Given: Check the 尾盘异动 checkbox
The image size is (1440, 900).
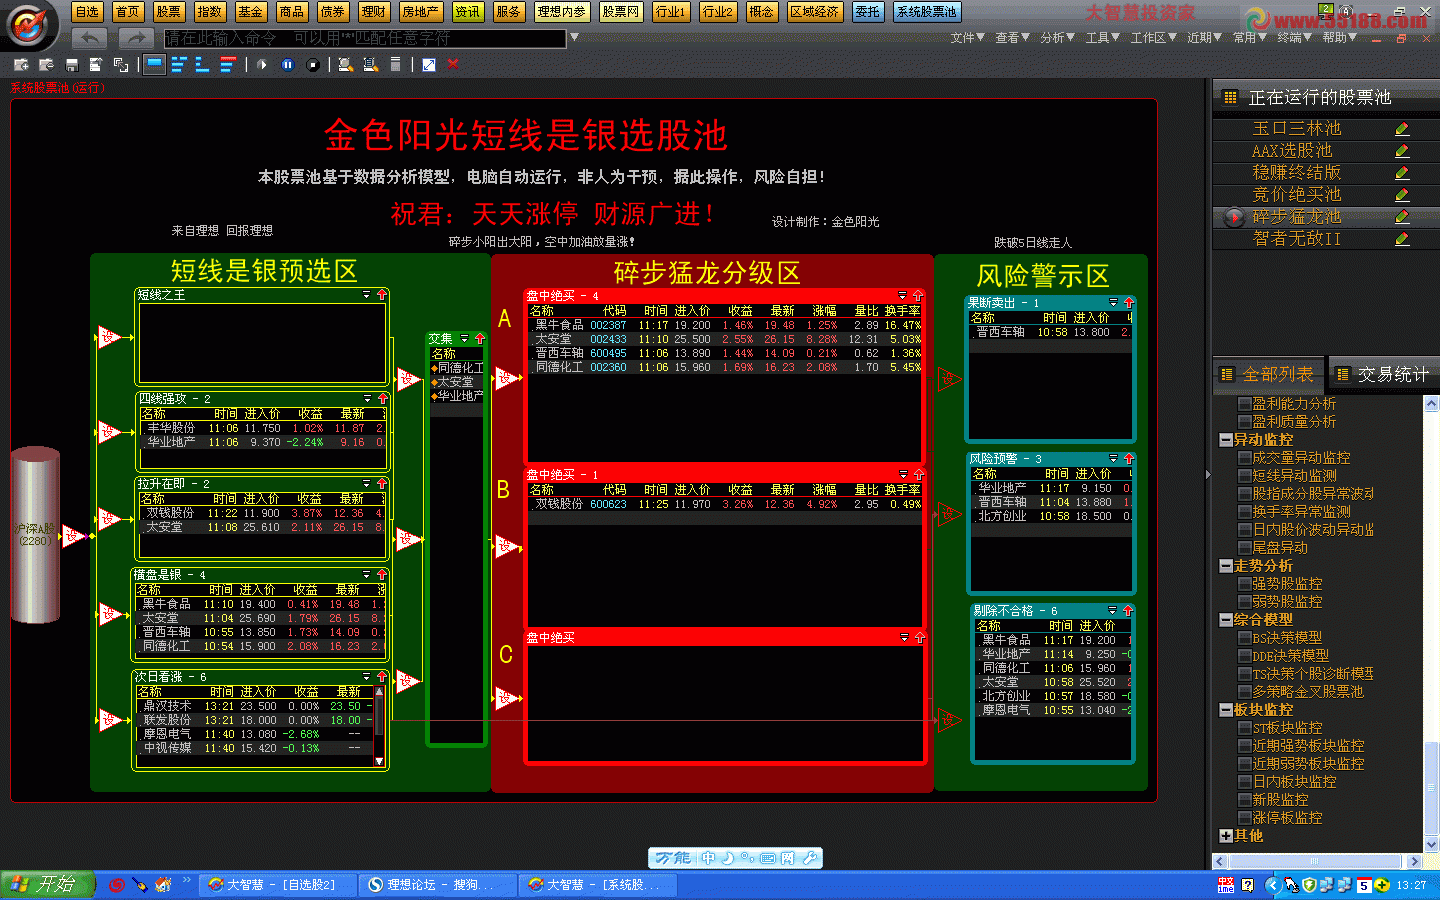Looking at the screenshot, I should tap(1244, 548).
